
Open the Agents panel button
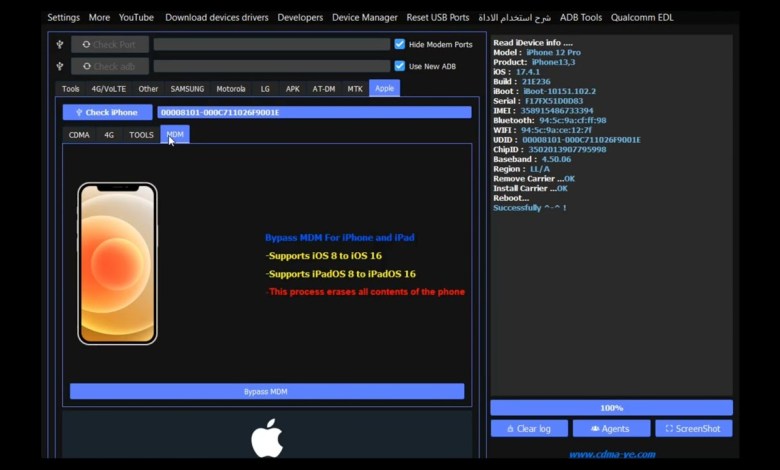point(610,428)
